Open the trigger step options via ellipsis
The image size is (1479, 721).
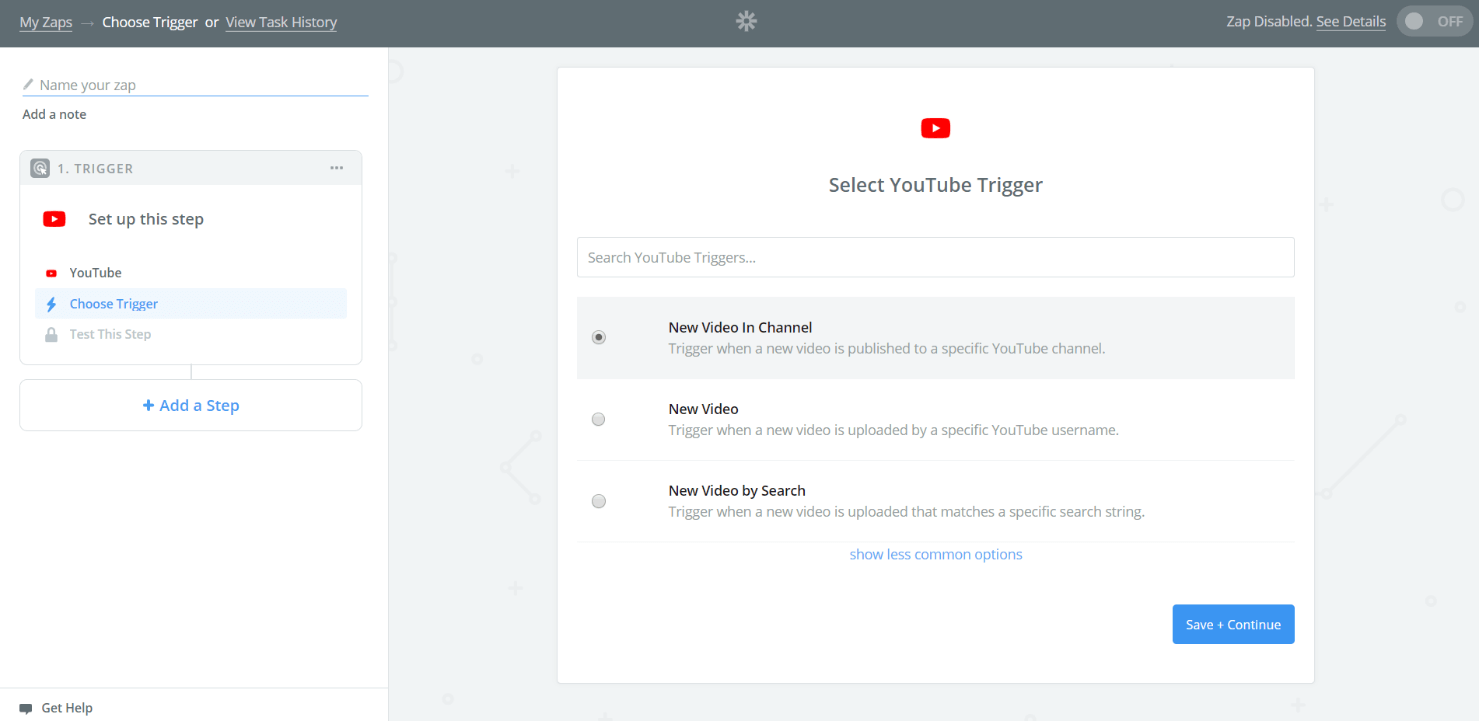pyautogui.click(x=336, y=167)
